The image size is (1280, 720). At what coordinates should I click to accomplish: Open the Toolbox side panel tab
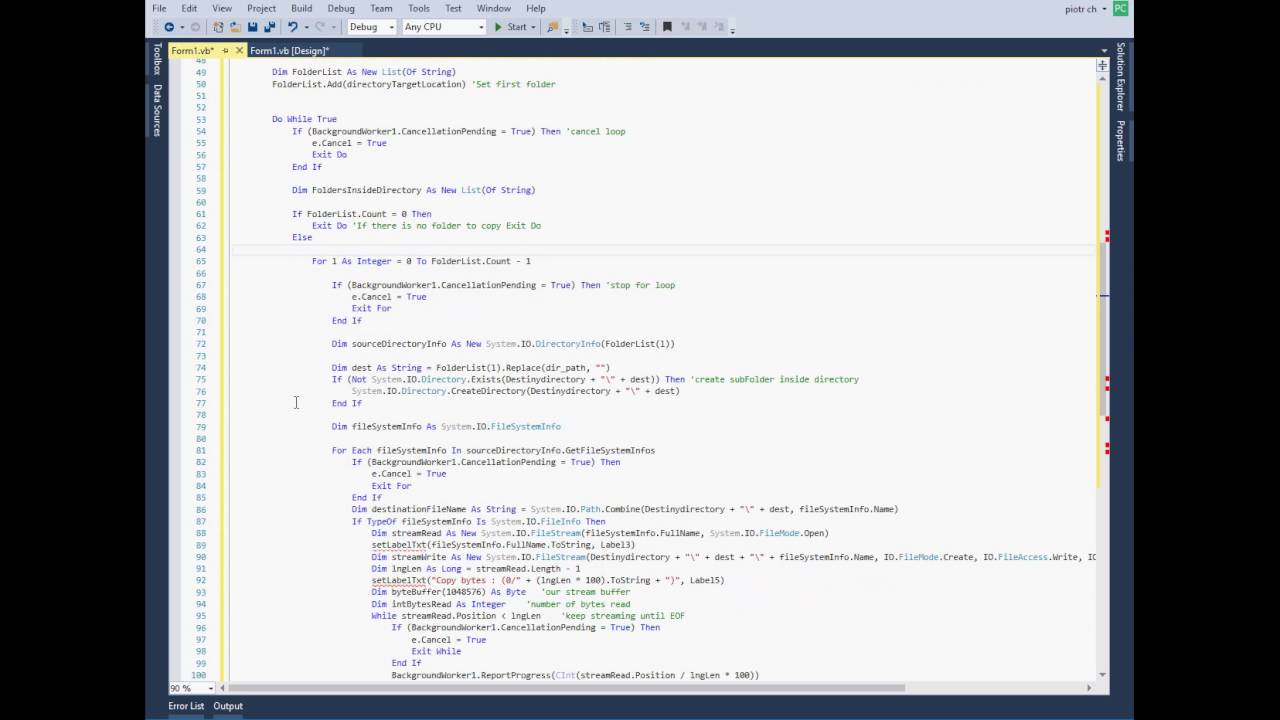(x=157, y=59)
